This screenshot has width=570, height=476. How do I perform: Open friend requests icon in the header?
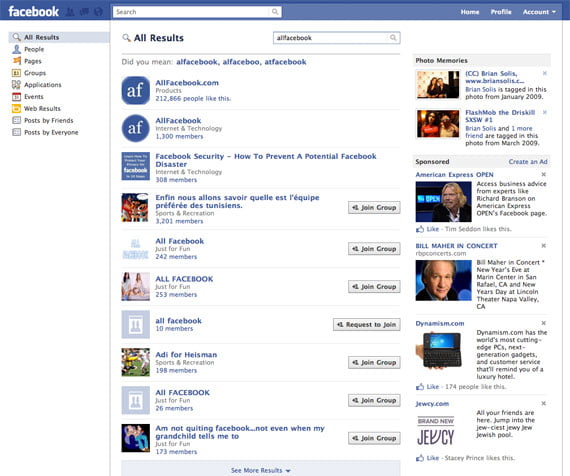point(70,12)
